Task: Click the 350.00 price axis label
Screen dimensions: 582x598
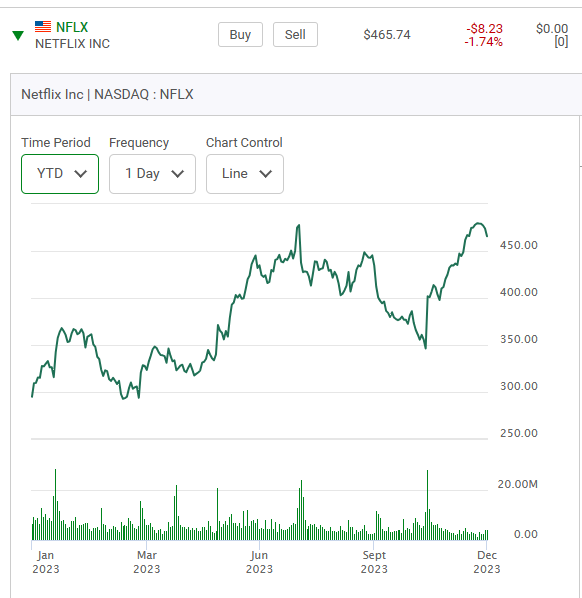Action: (519, 339)
